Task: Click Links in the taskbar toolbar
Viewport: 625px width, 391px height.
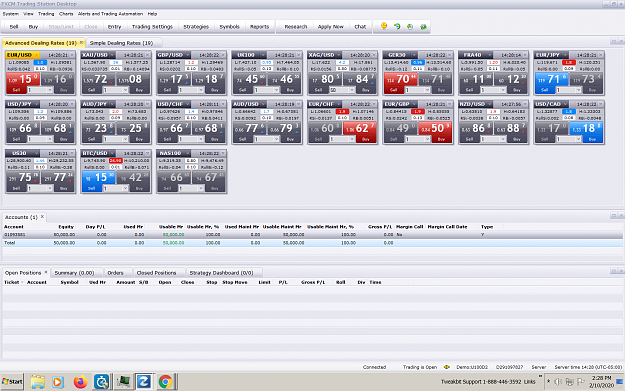Action: pyautogui.click(x=529, y=382)
